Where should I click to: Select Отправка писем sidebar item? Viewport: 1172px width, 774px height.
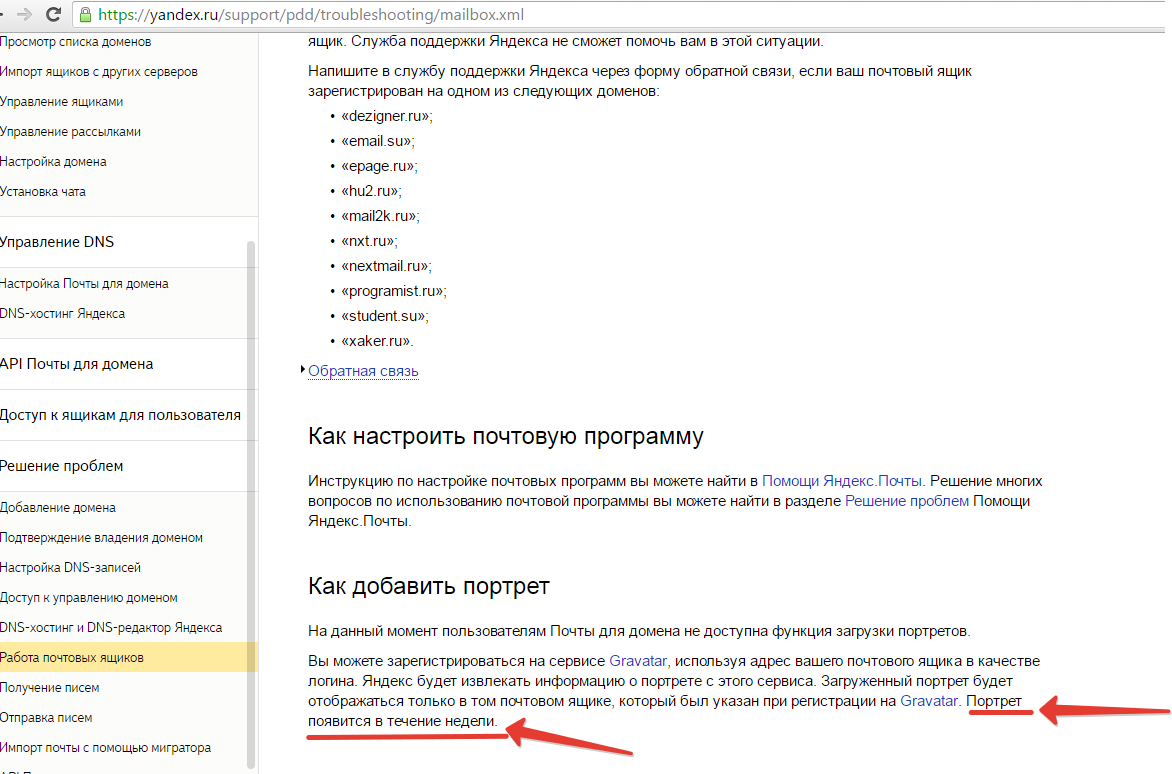pos(46,717)
